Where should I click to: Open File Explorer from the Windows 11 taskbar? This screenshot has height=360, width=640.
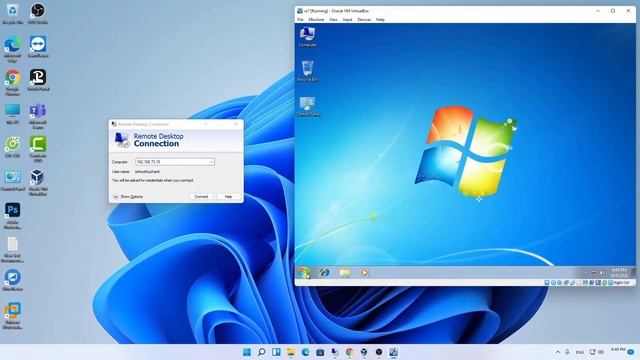pos(291,352)
